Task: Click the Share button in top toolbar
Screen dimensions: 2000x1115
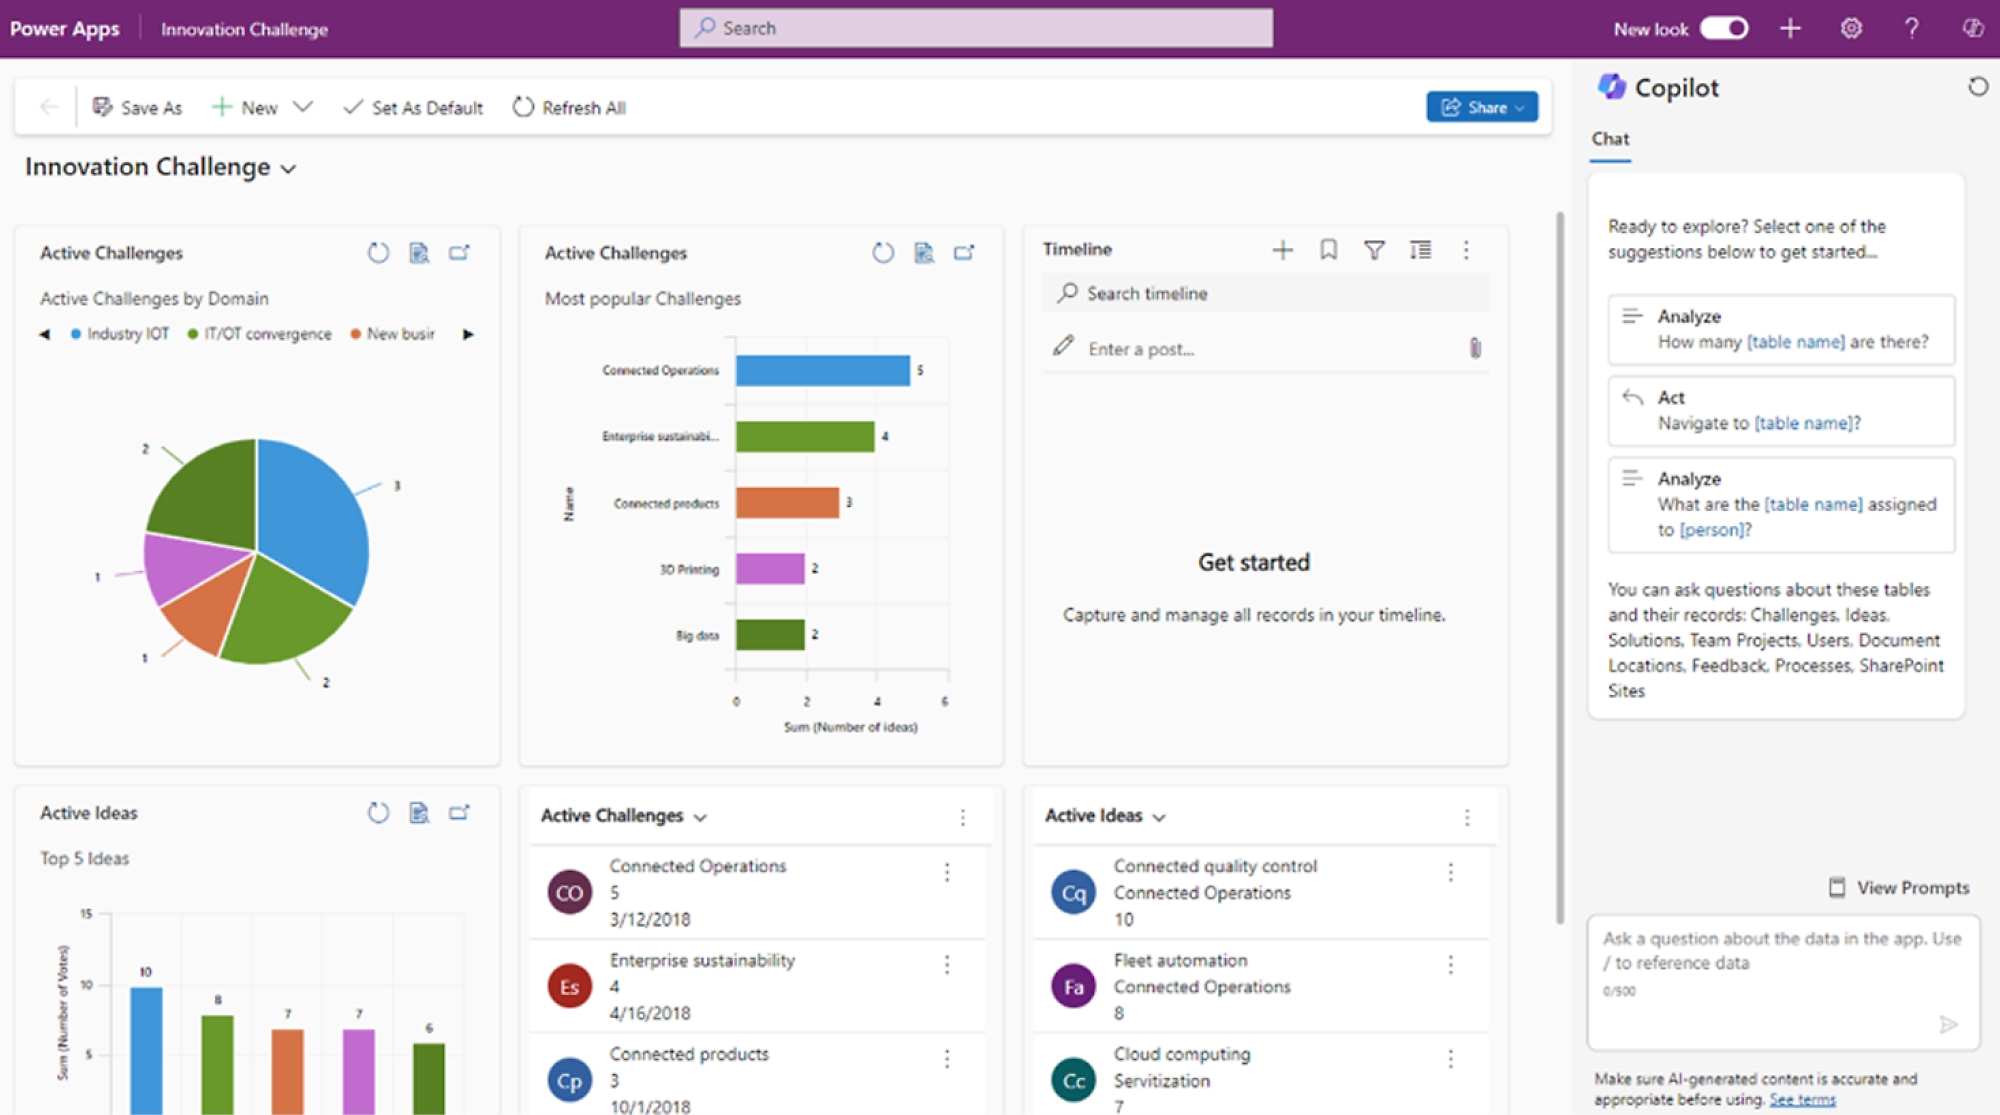Action: pos(1482,107)
